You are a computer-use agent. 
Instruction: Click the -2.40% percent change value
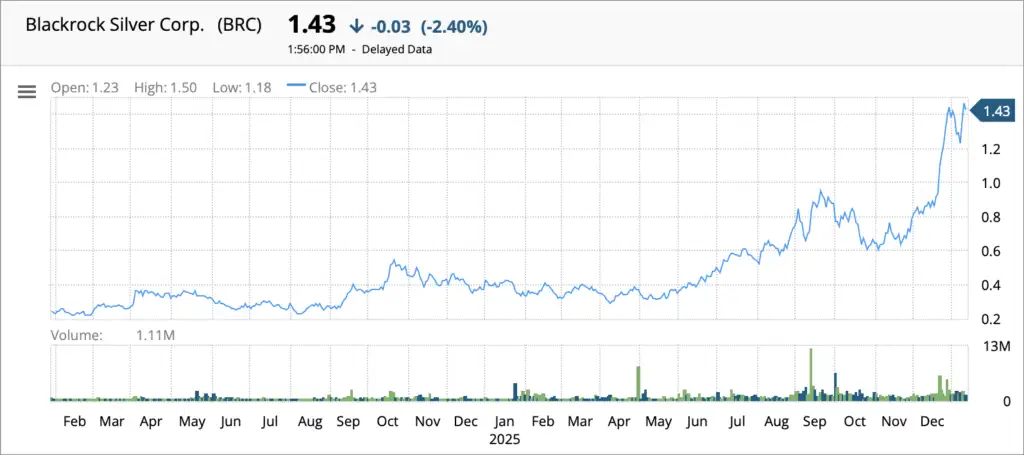coord(454,27)
